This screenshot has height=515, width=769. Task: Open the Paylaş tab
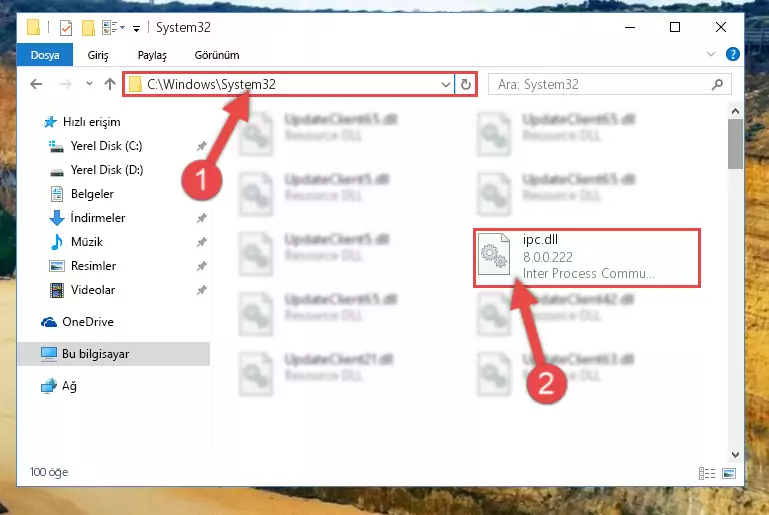pyautogui.click(x=152, y=55)
